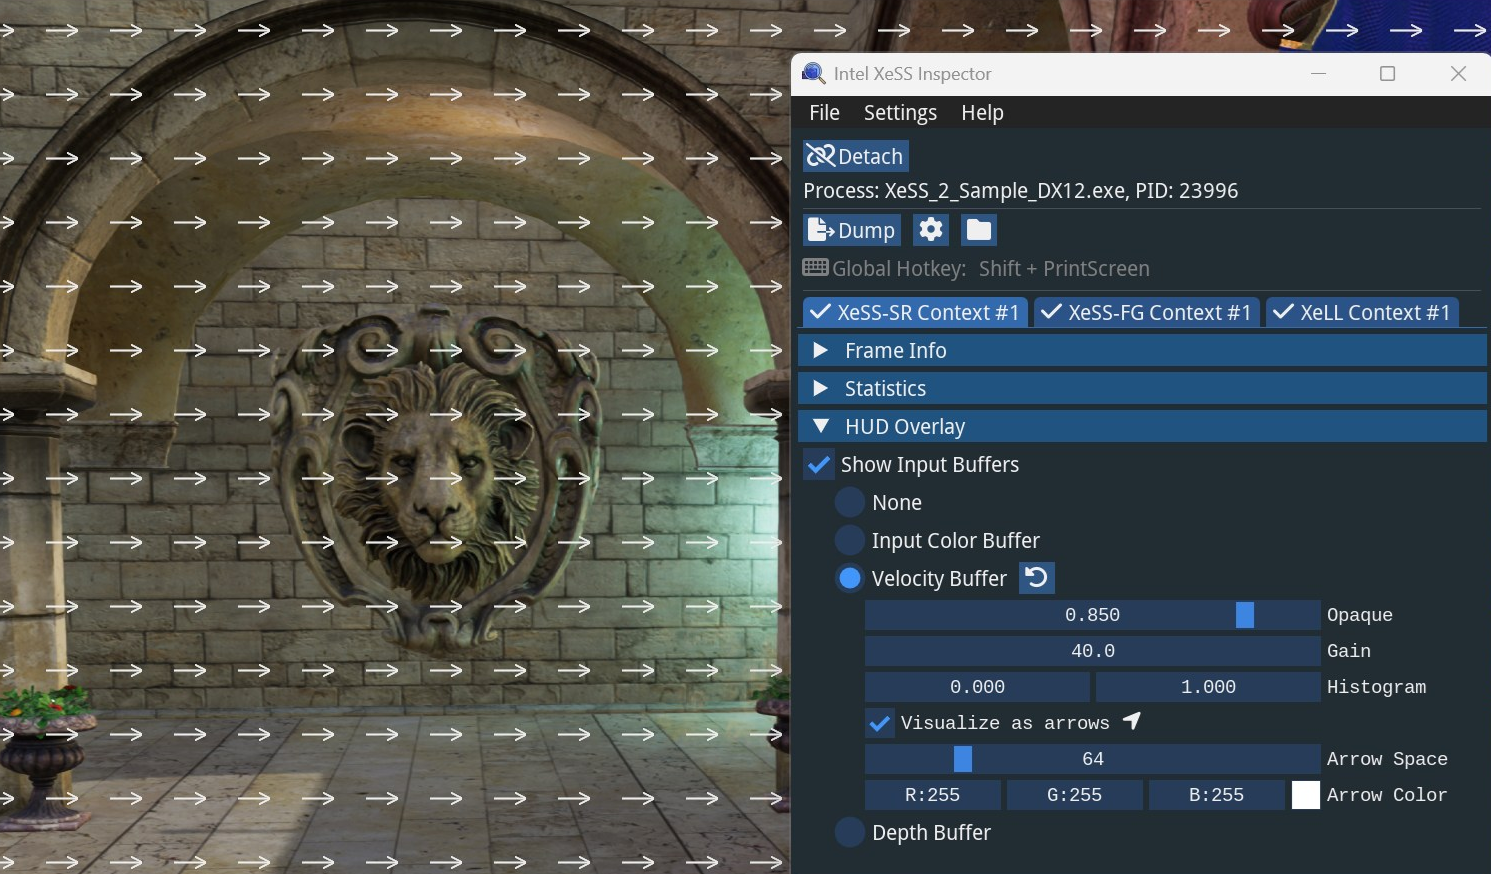The image size is (1491, 874).
Task: Click the Opaque slider
Action: 1092,614
